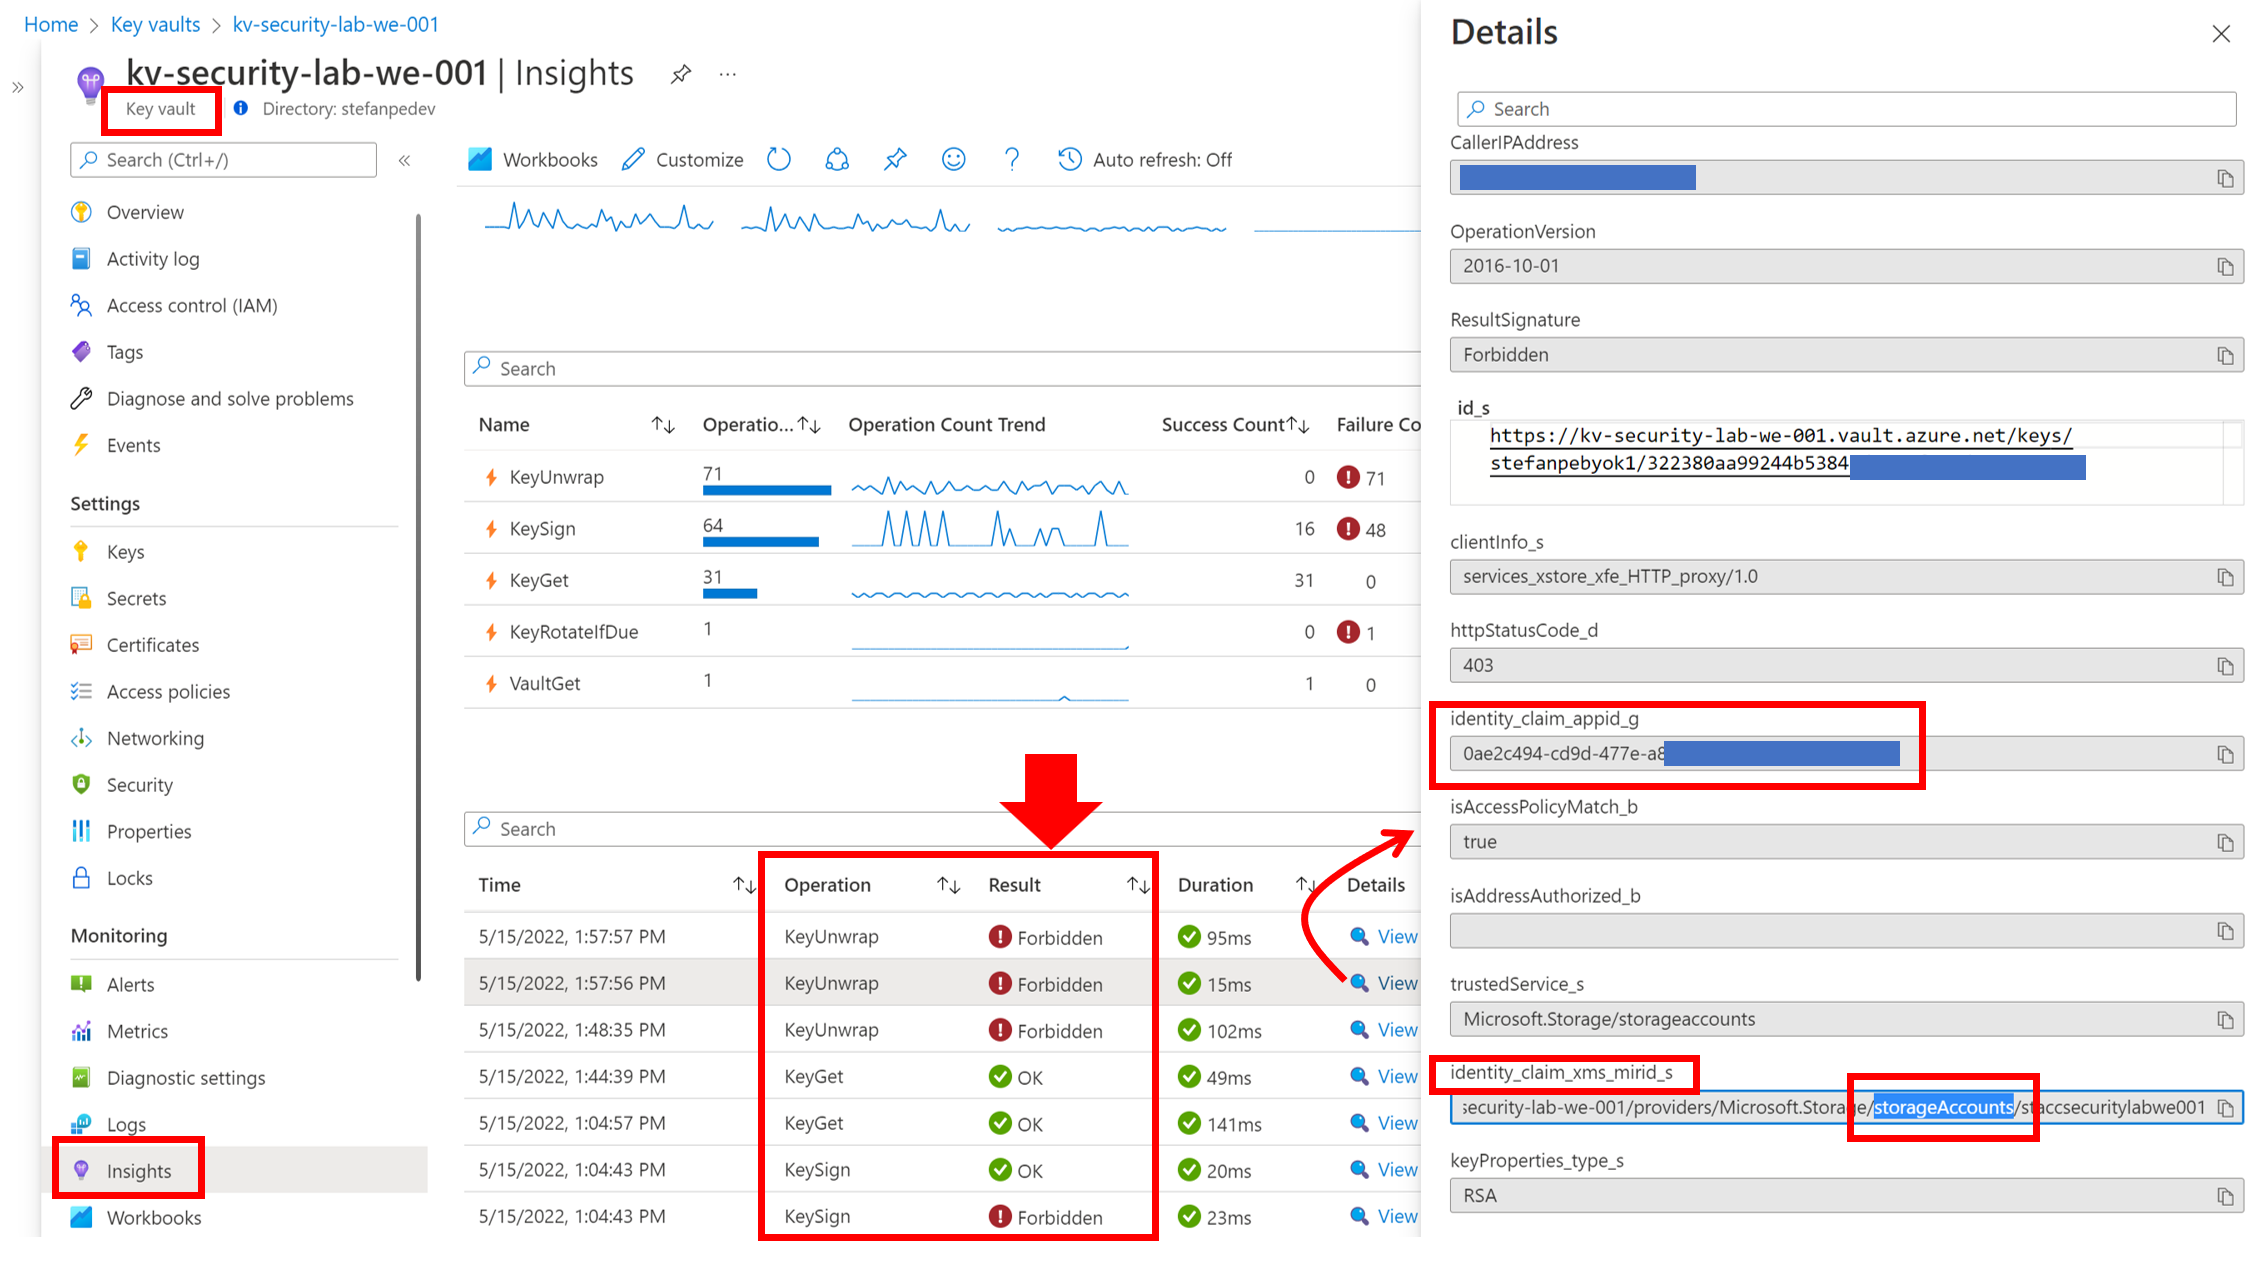The width and height of the screenshot is (2248, 1268).
Task: Click View link for 1:48:35 PM KeyUnwrap
Action: 1396,1030
